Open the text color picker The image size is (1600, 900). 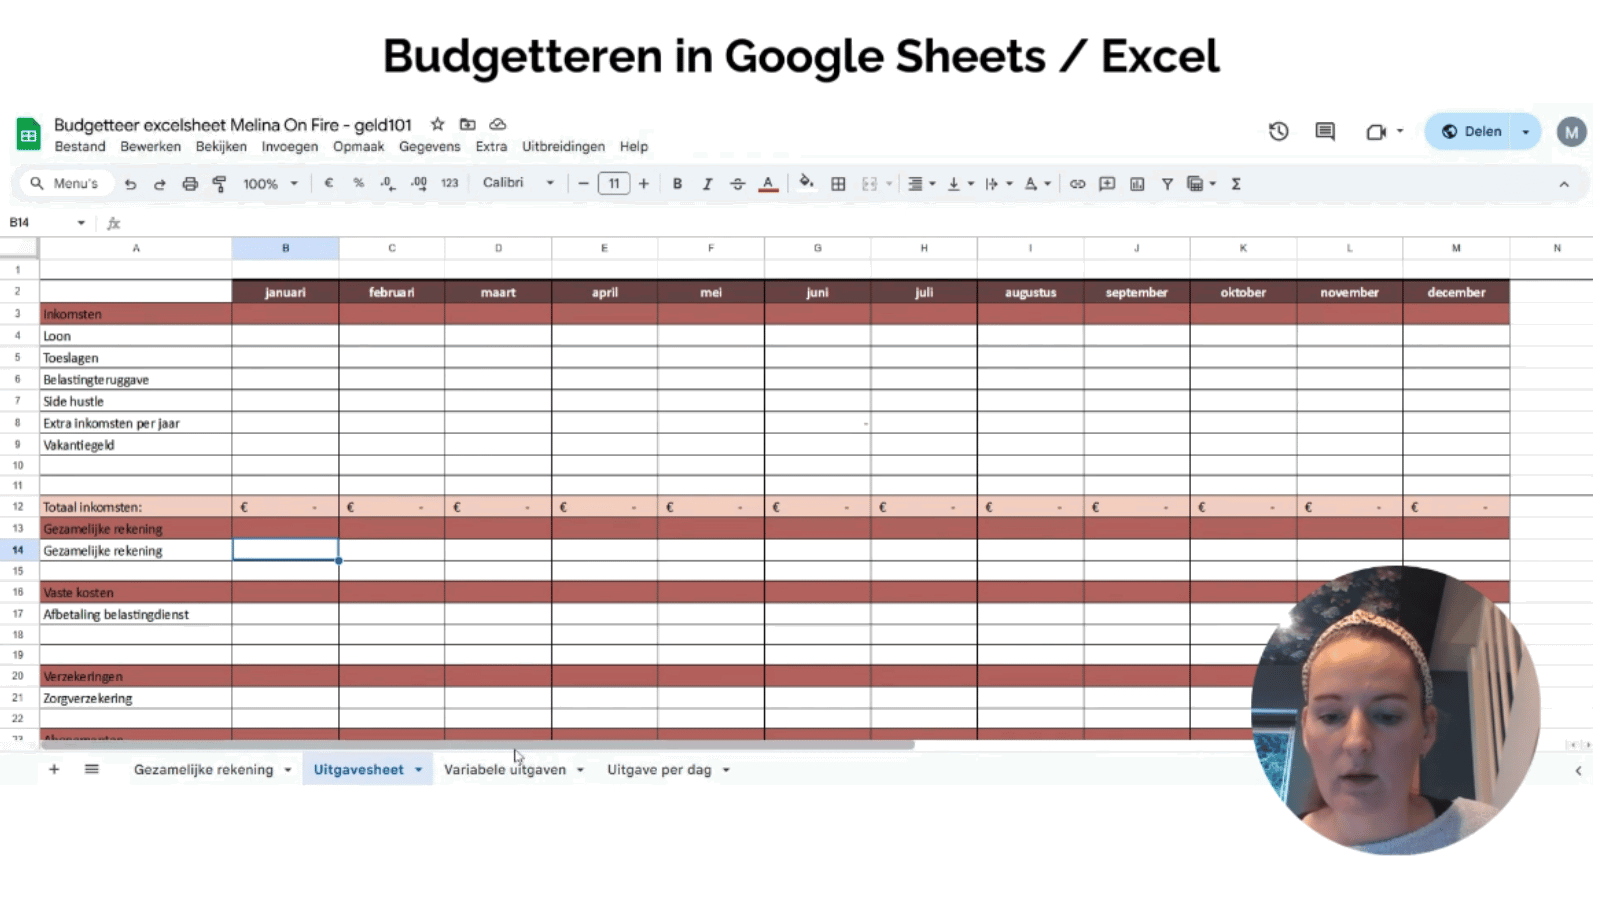(x=768, y=184)
